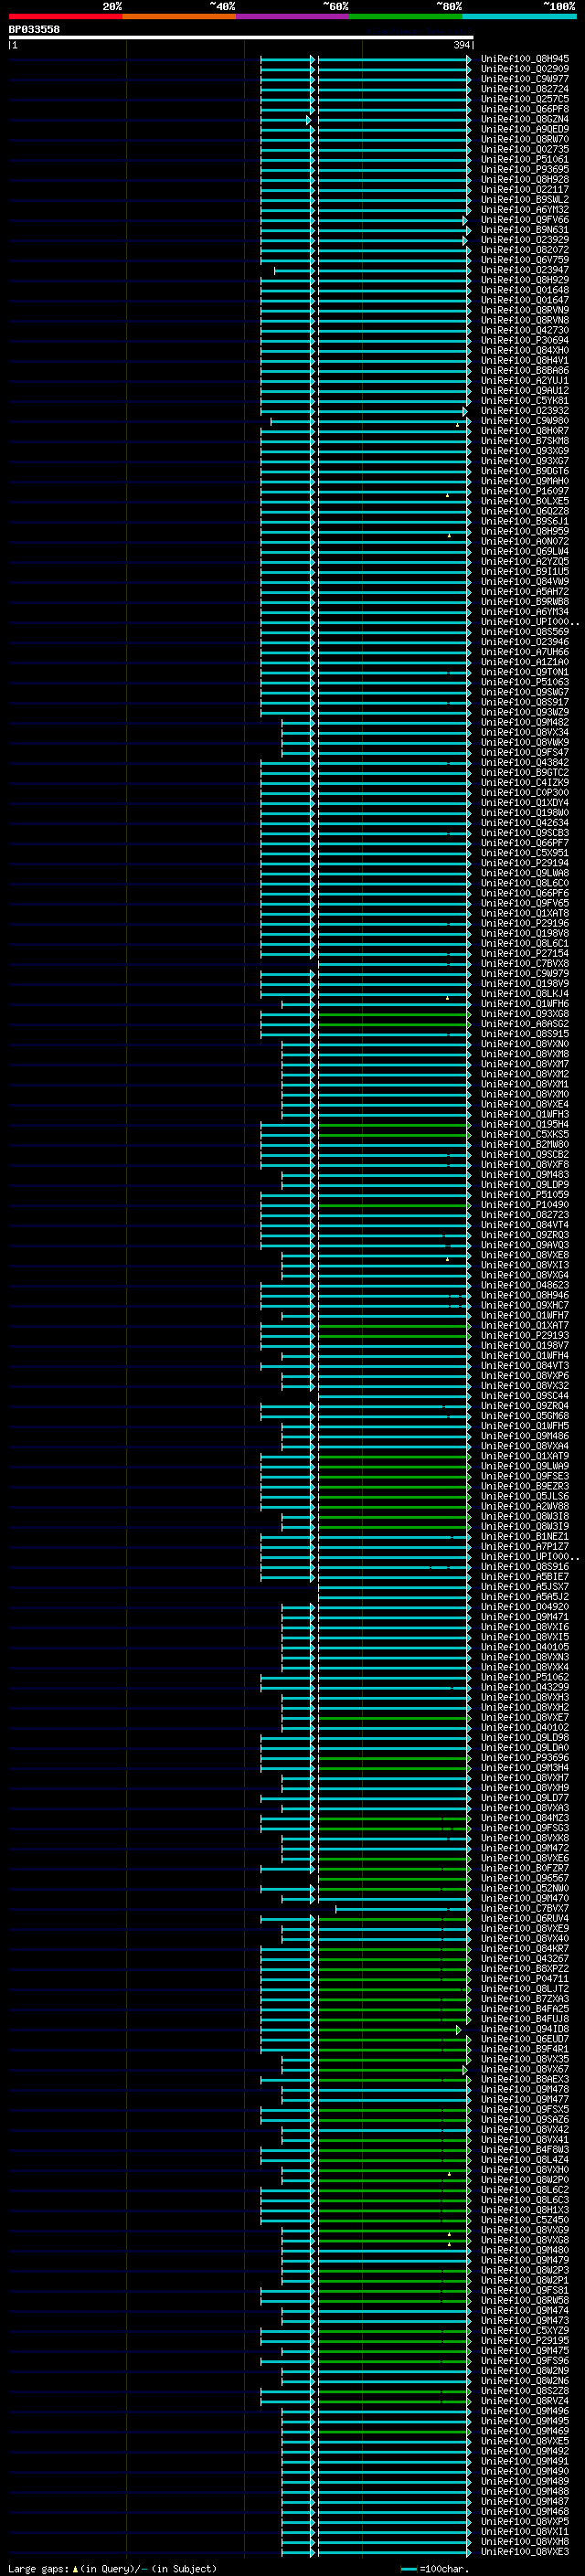
Task: Select UniRef100_Q9AVQ3 label
Action: [525, 1246]
